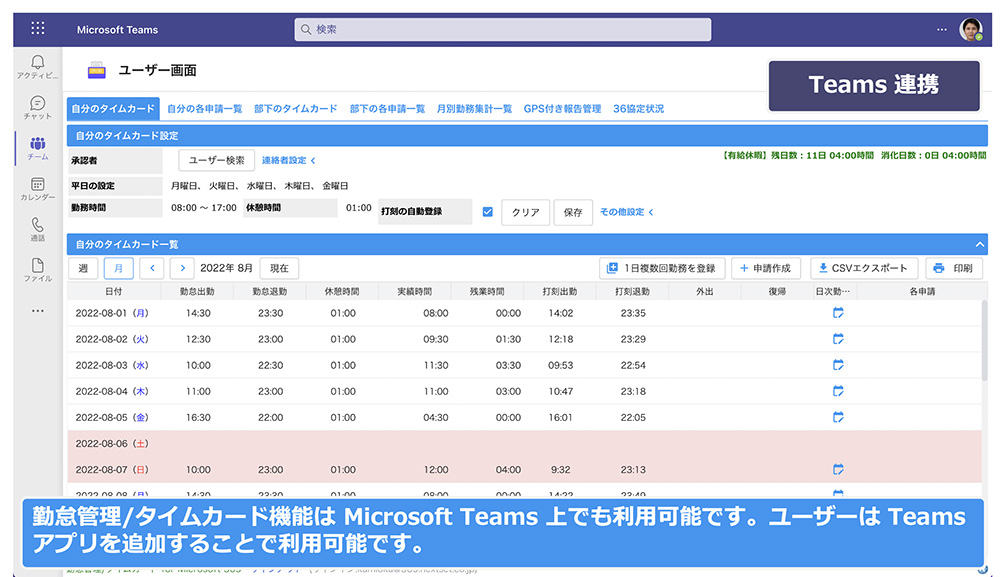Expand the 連絡者設定 link
Viewport: 1000px width, 577px height.
point(288,160)
